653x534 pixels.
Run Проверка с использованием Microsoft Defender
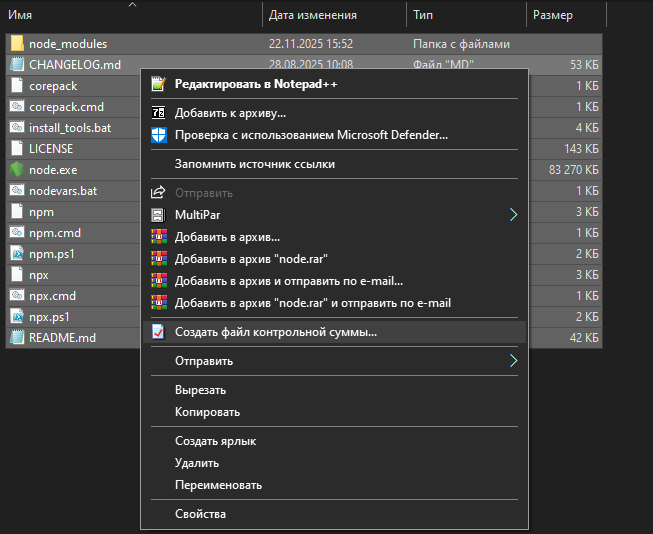(334, 135)
